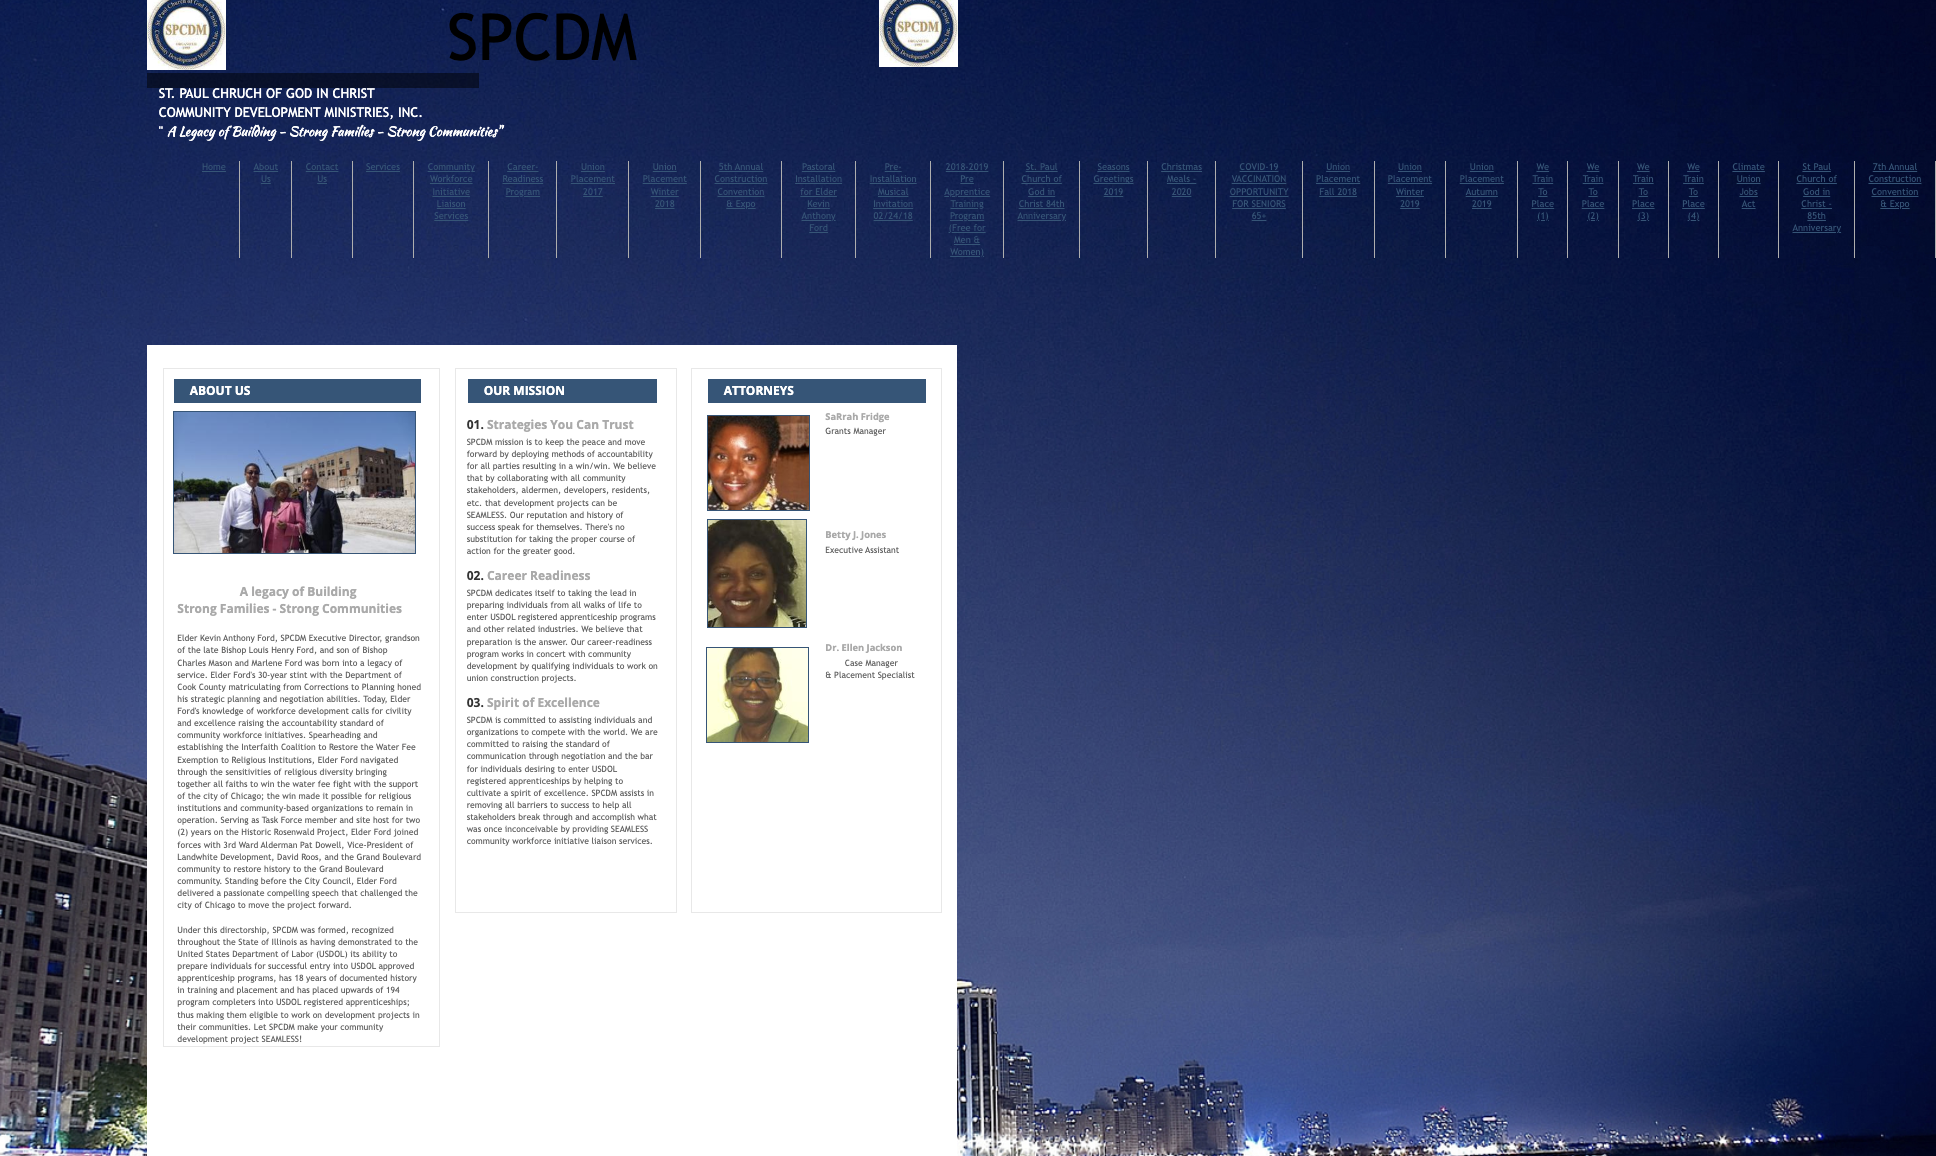This screenshot has width=1936, height=1156.
Task: Open St. Paul Church 84th Anniversary link
Action: click(x=1042, y=191)
